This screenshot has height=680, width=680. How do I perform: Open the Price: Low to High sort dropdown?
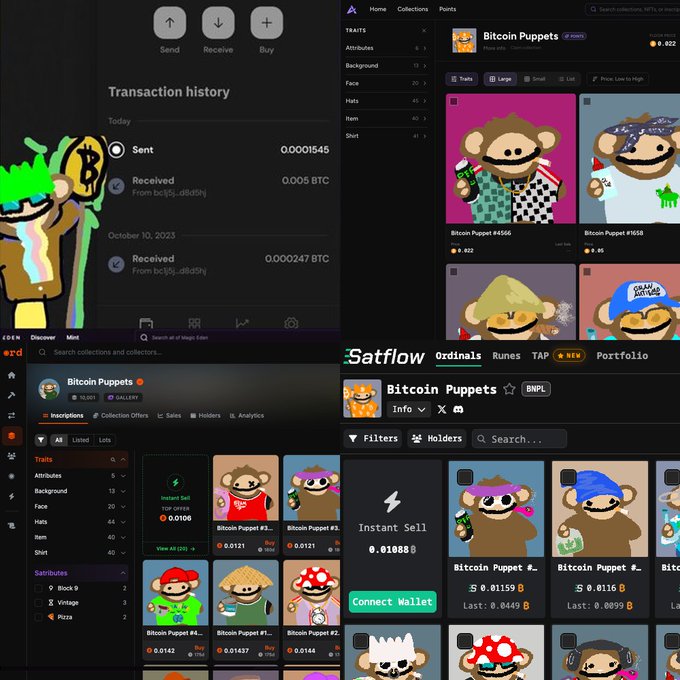point(618,79)
